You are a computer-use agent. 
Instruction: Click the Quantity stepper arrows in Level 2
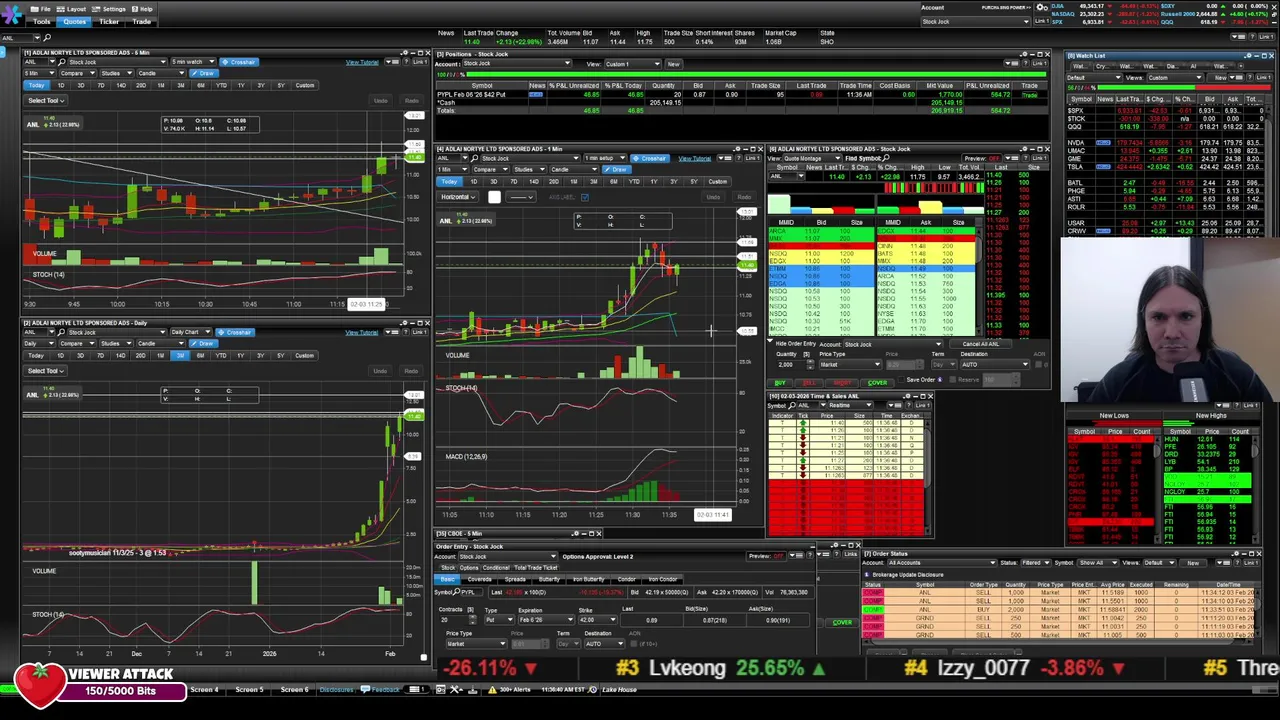click(x=810, y=364)
